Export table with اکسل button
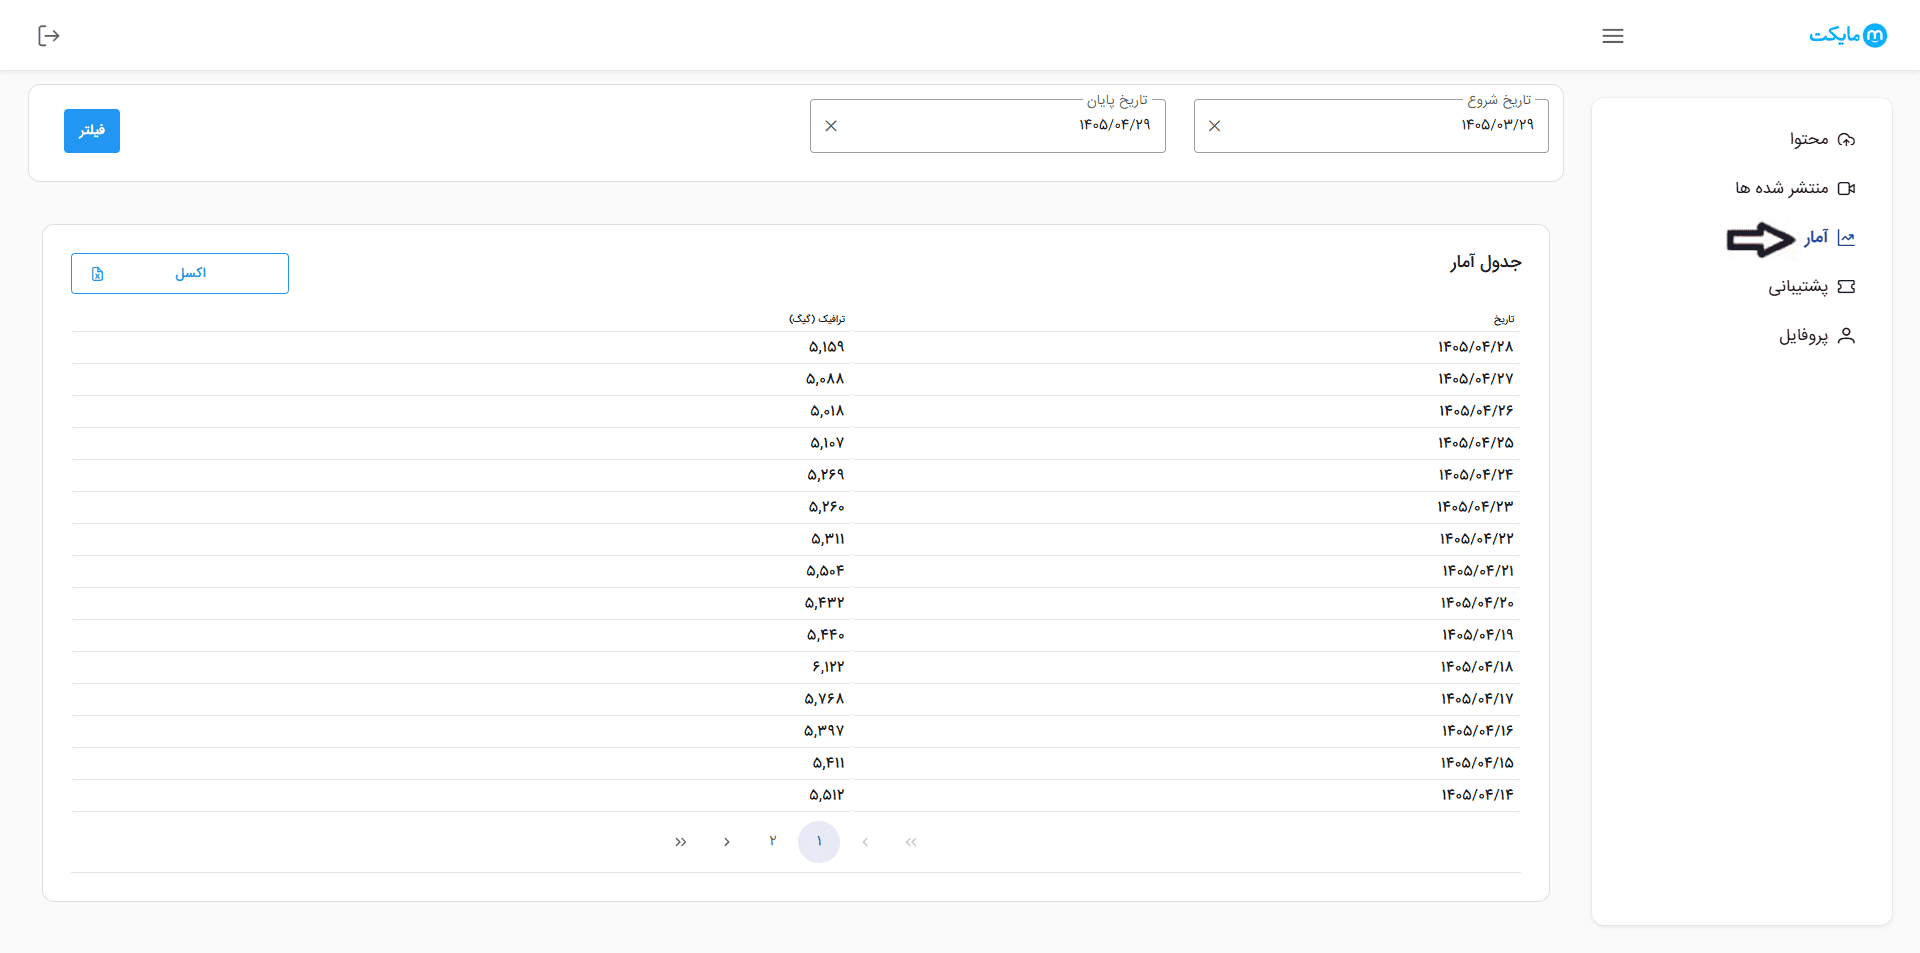Image resolution: width=1920 pixels, height=953 pixels. (x=180, y=273)
